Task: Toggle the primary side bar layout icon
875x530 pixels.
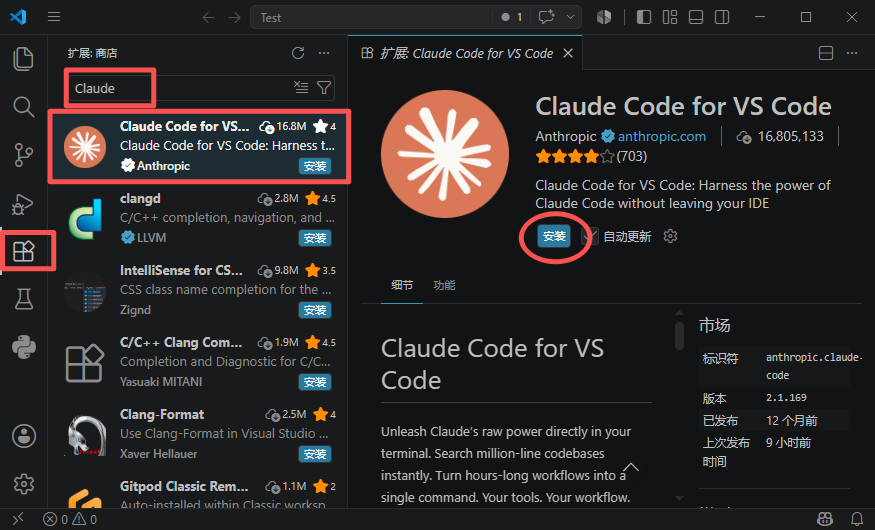Action: 643,17
